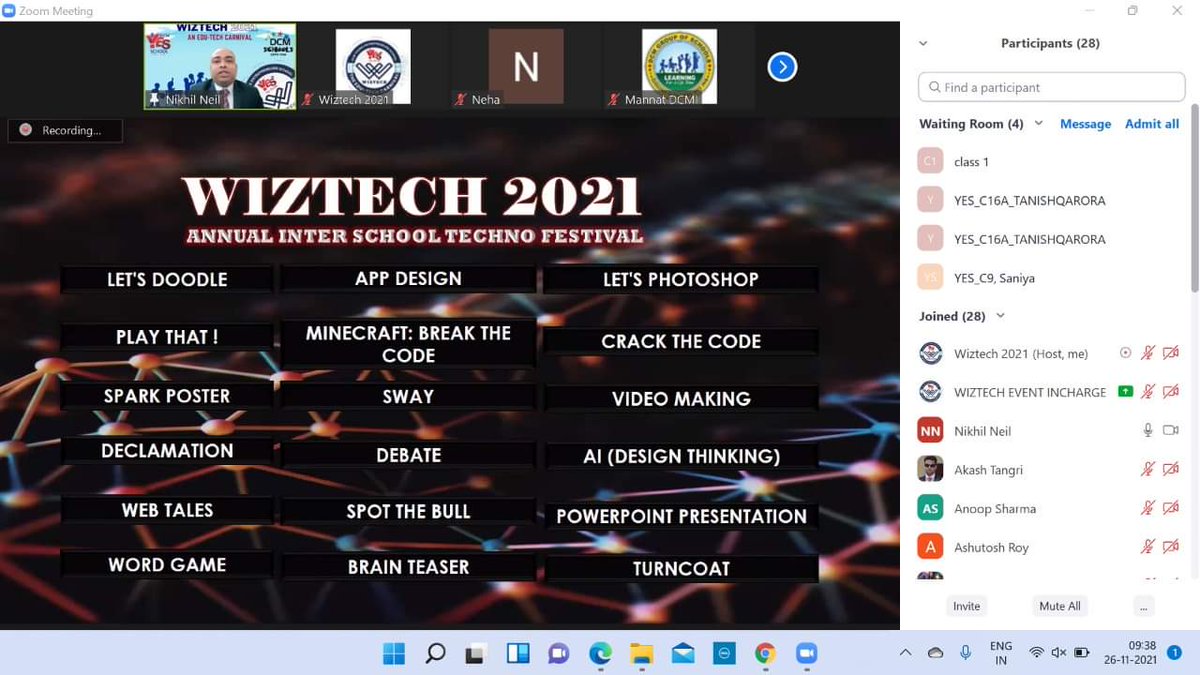The image size is (1200, 675).
Task: Show hidden system tray icons
Action: point(905,653)
